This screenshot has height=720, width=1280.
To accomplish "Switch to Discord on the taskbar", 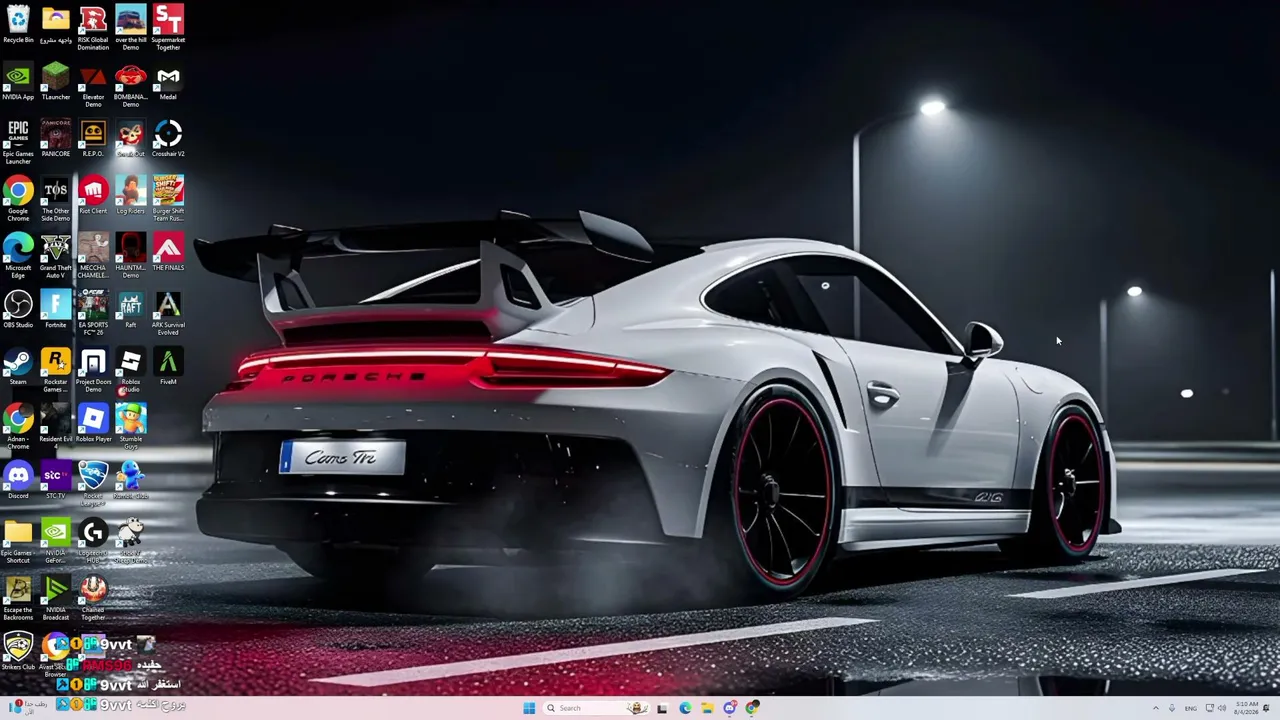I will coord(730,708).
